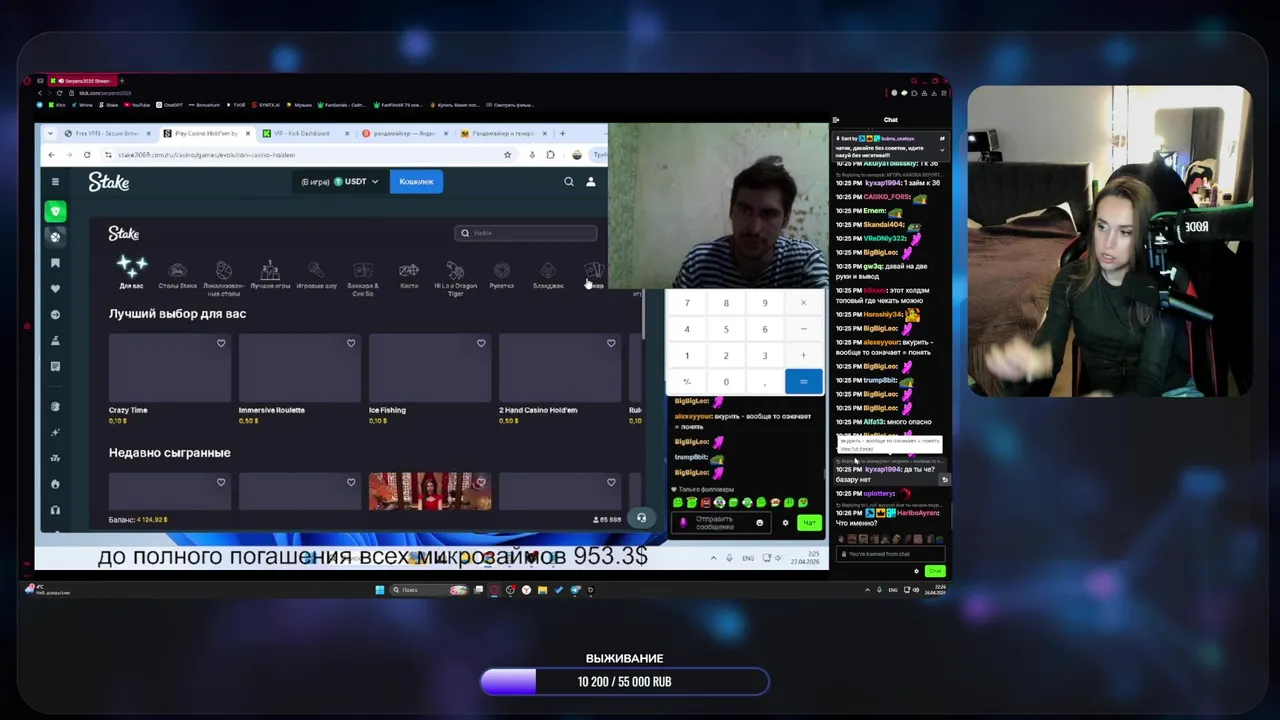Click 'Выживание' 10 200 / 55 000 RUB progress bar
Screen dimensions: 1280x720
click(625, 682)
